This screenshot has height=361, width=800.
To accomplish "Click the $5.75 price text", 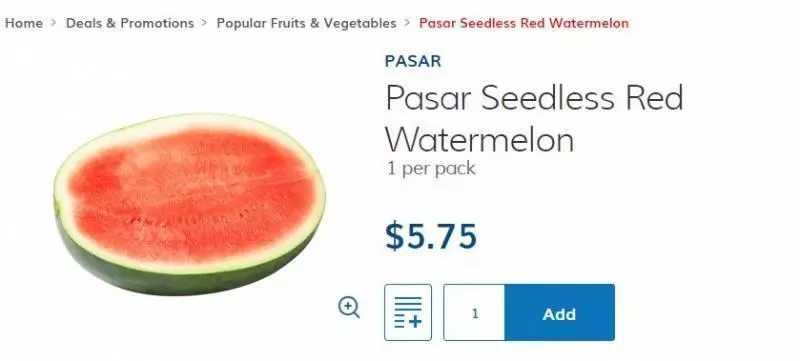I will 431,237.
